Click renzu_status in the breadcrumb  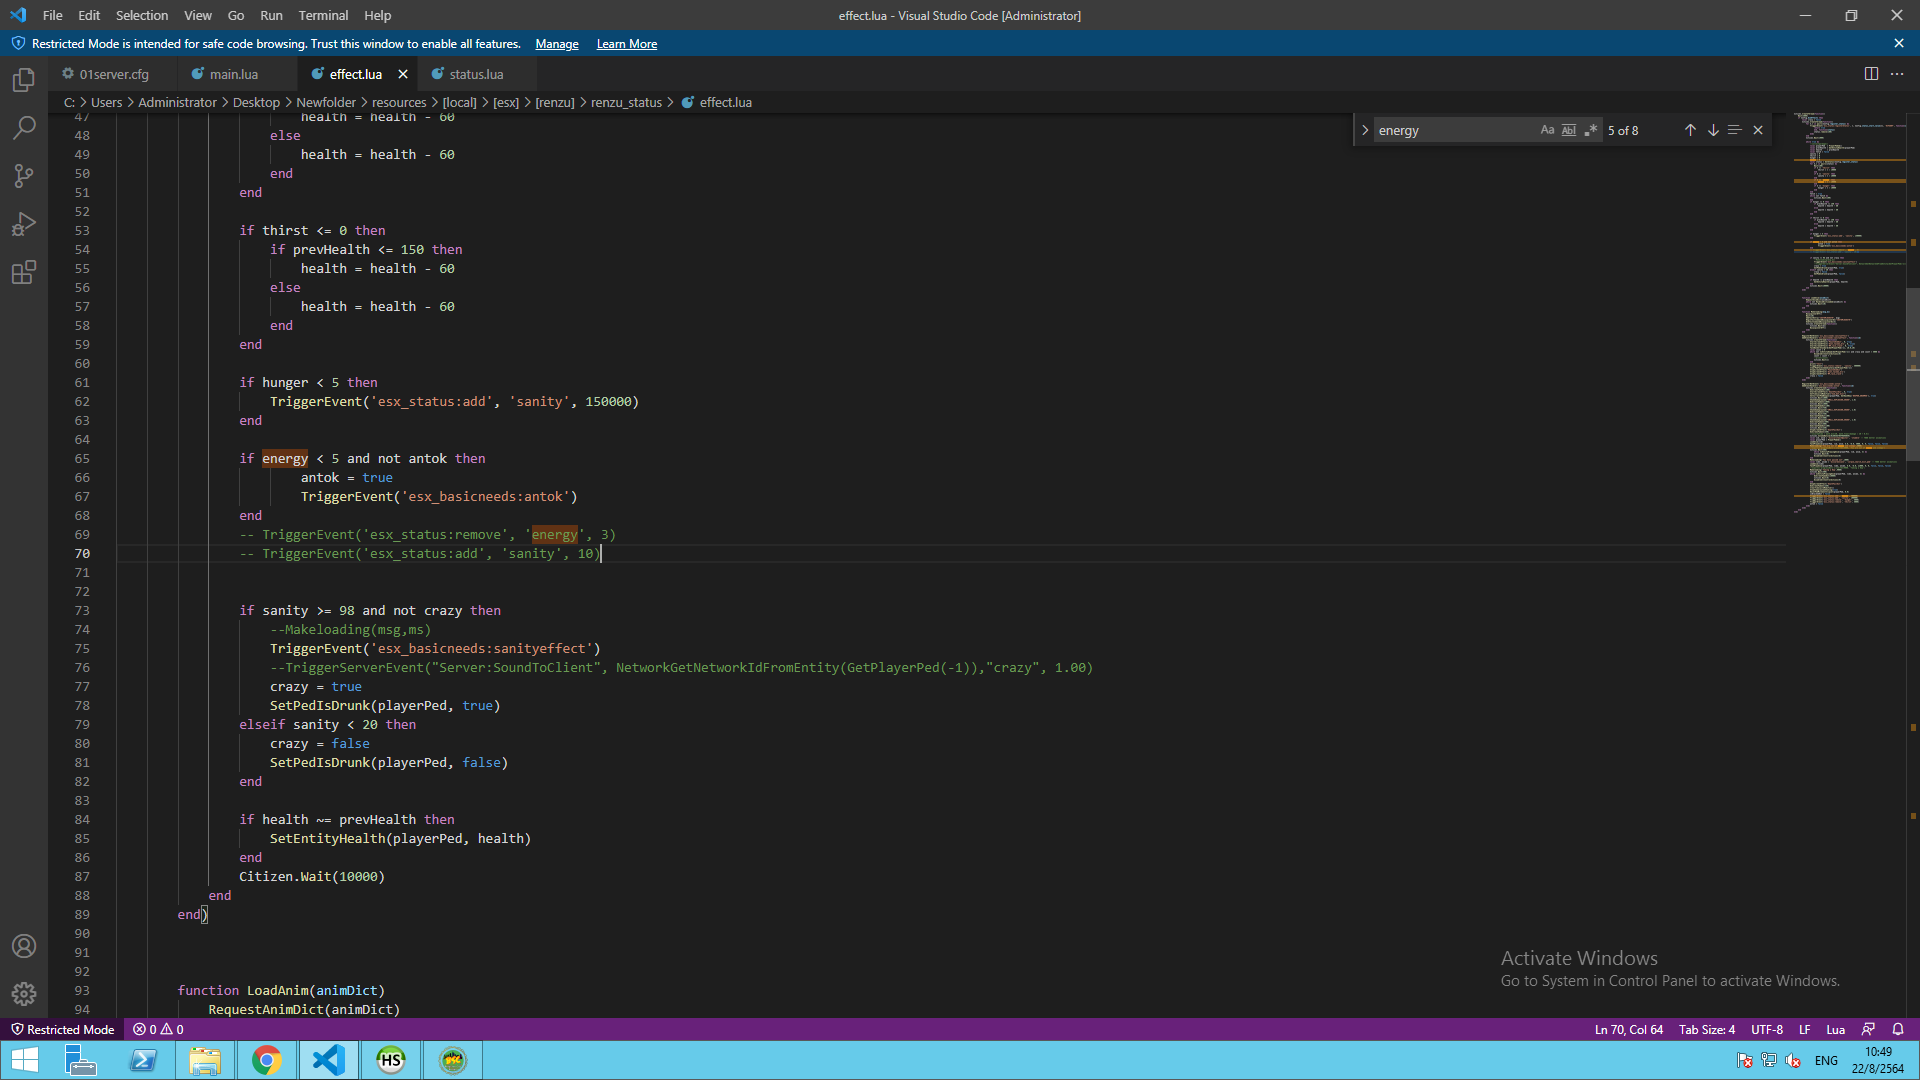[626, 102]
